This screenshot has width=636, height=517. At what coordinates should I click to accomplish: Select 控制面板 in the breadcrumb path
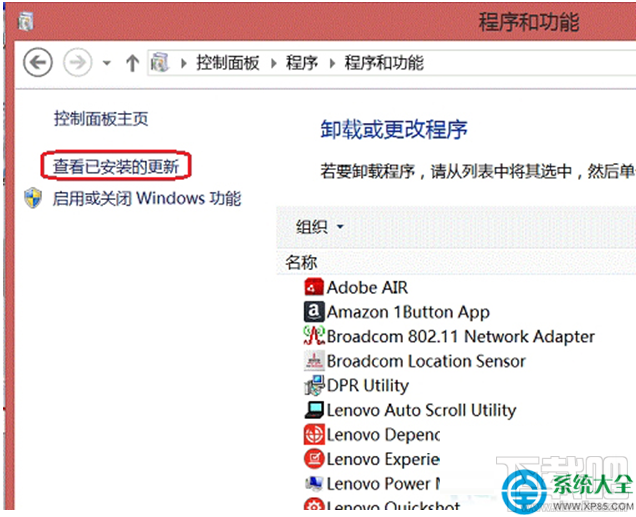(x=228, y=63)
